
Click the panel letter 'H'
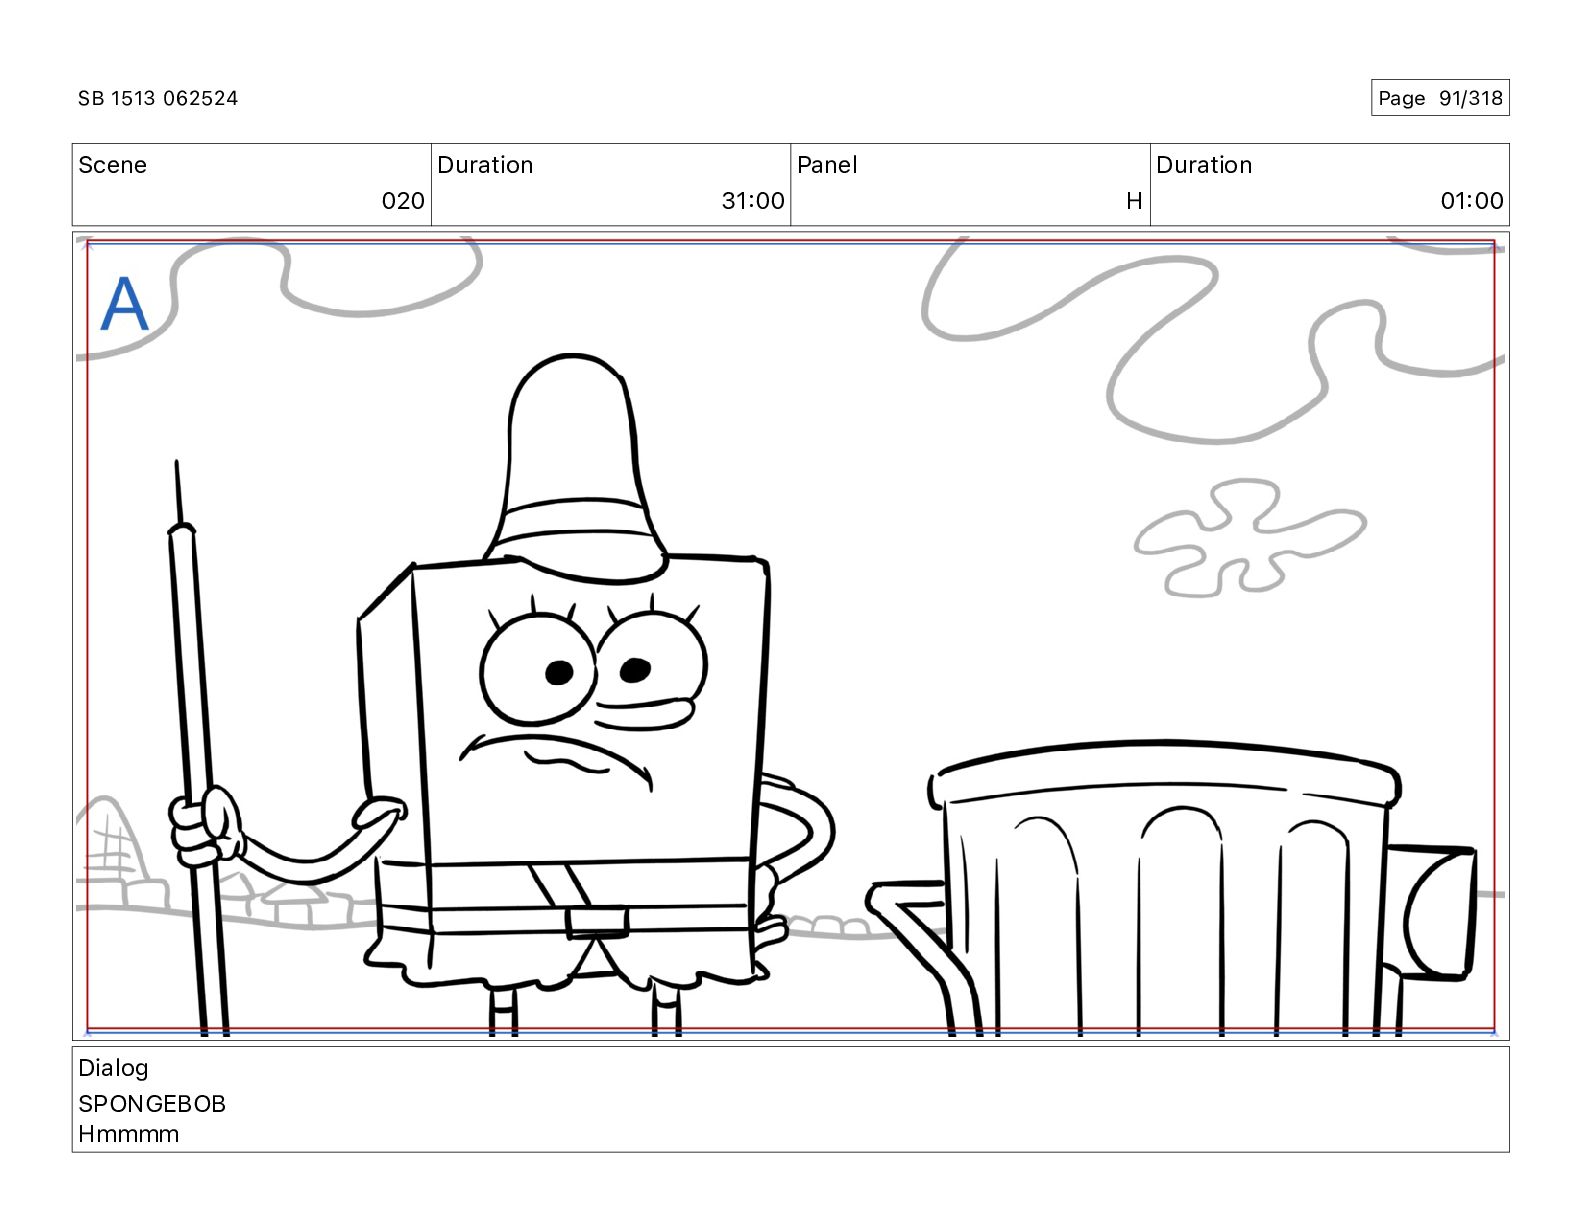click(1134, 201)
